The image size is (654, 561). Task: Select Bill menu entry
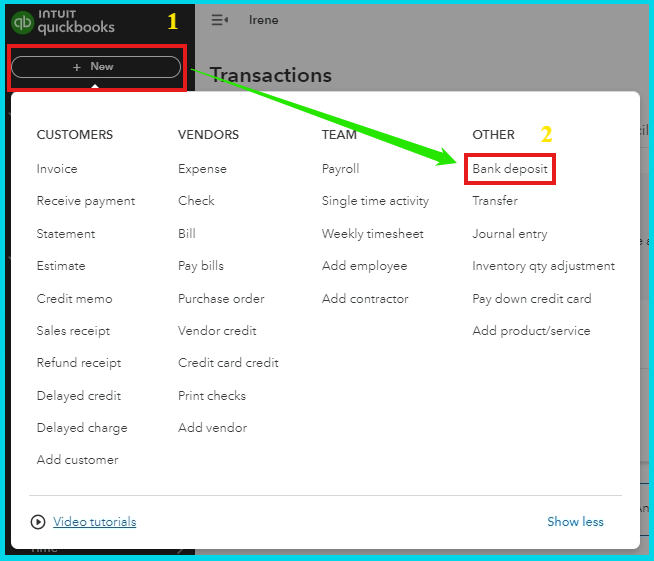pos(187,234)
